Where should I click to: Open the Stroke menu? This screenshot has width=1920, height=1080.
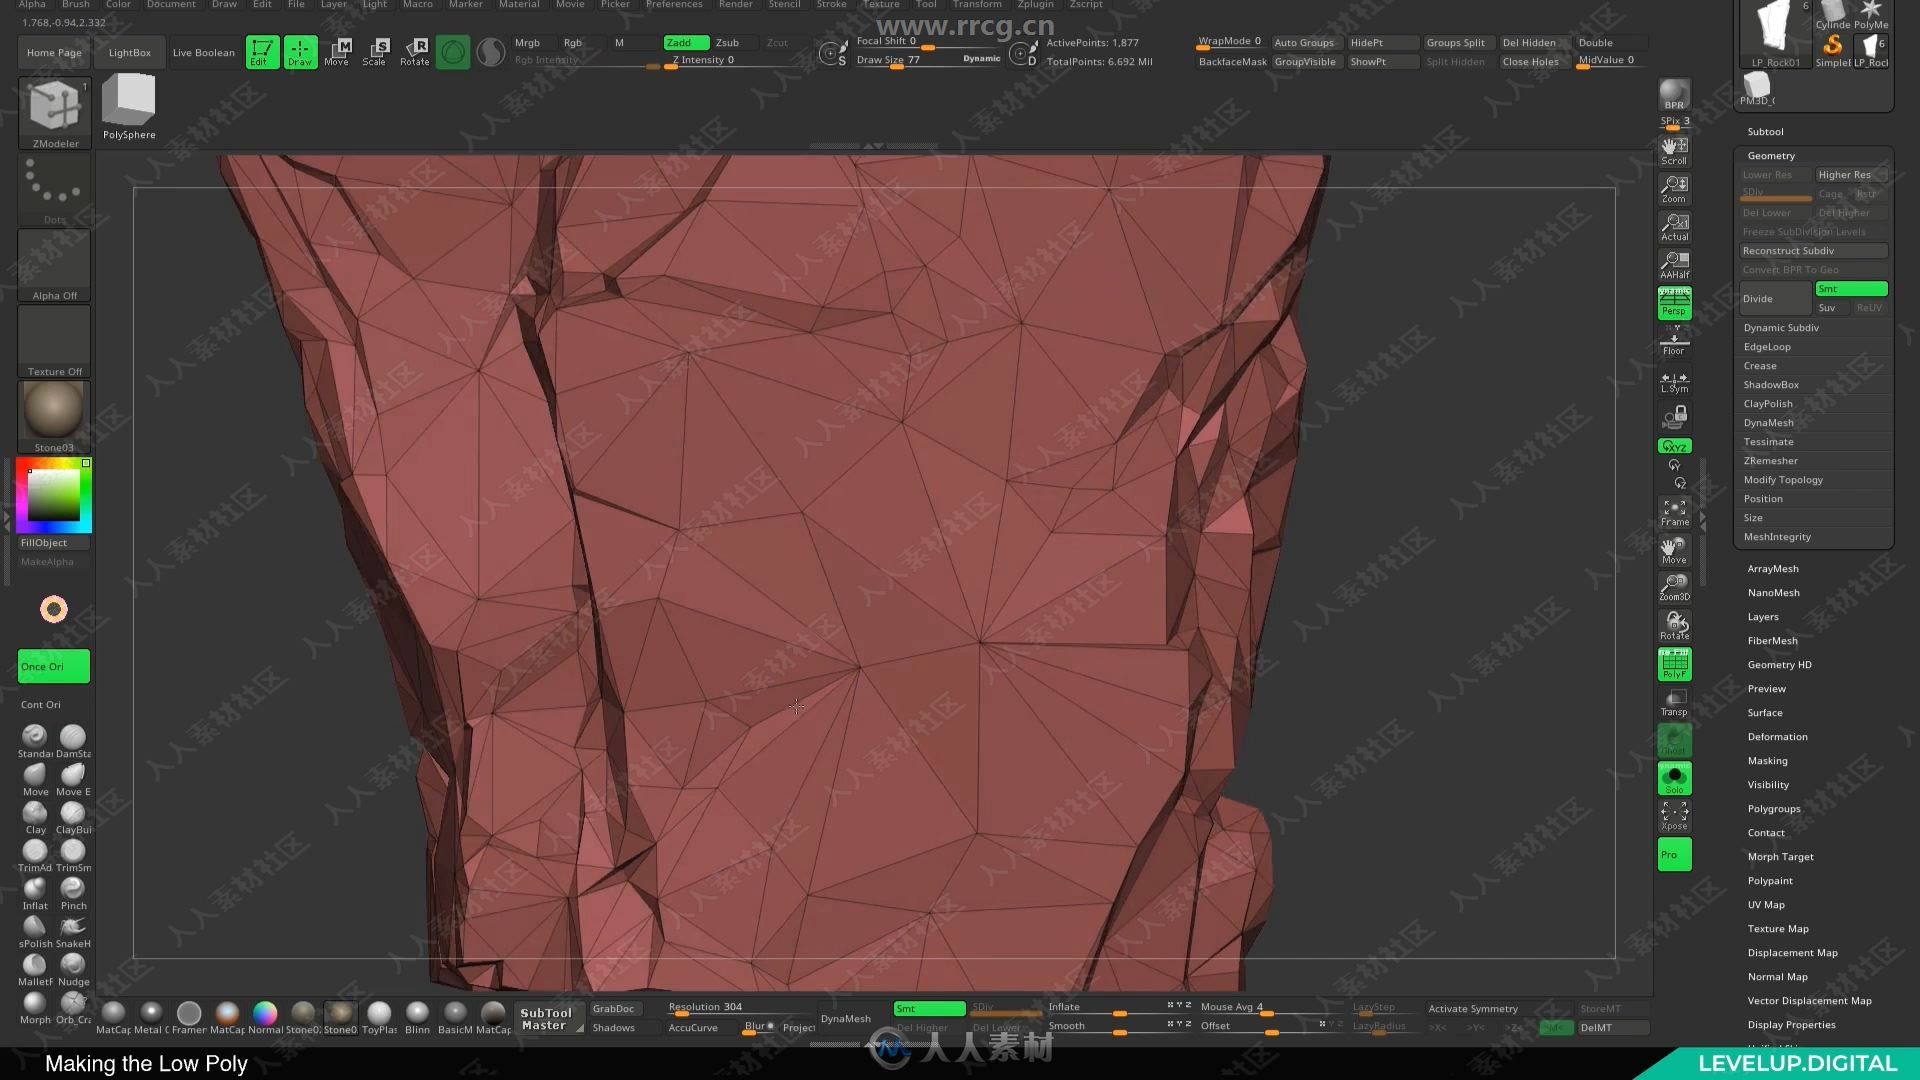pyautogui.click(x=831, y=5)
